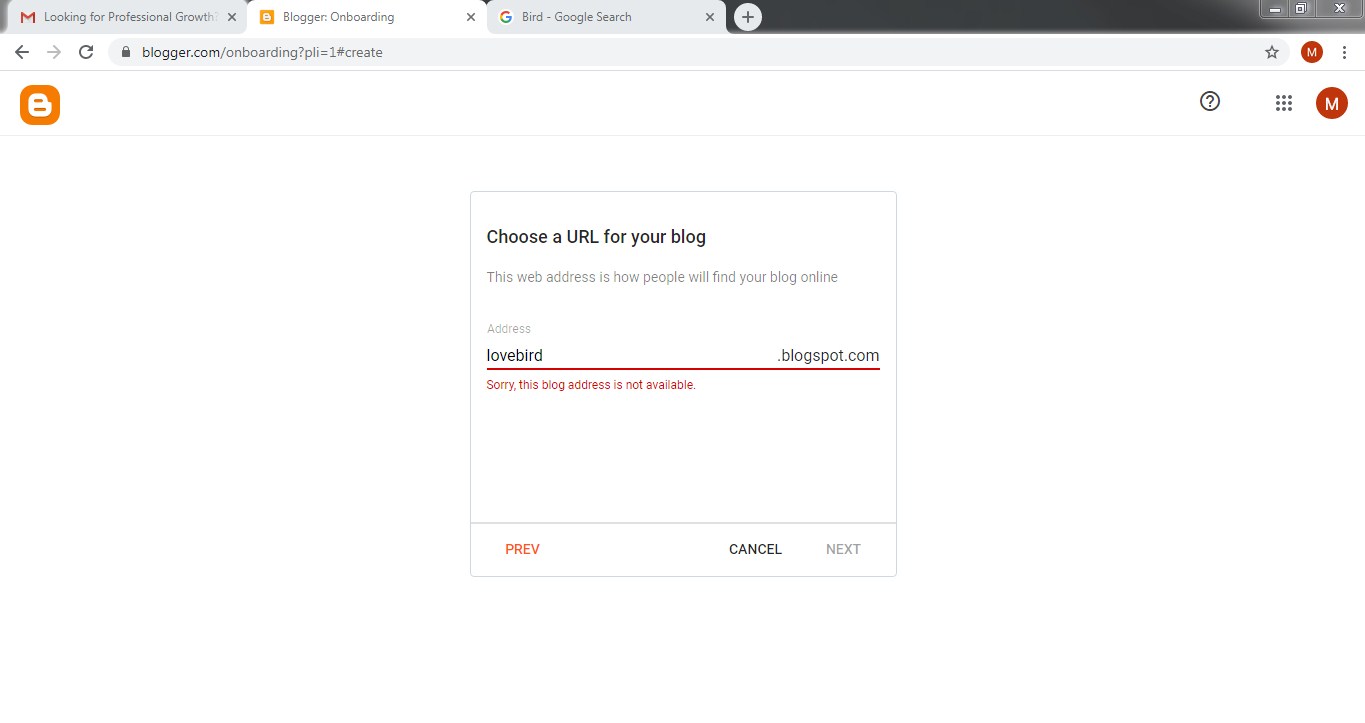Open a new tab with the plus button
The height and width of the screenshot is (723, 1365).
747,17
